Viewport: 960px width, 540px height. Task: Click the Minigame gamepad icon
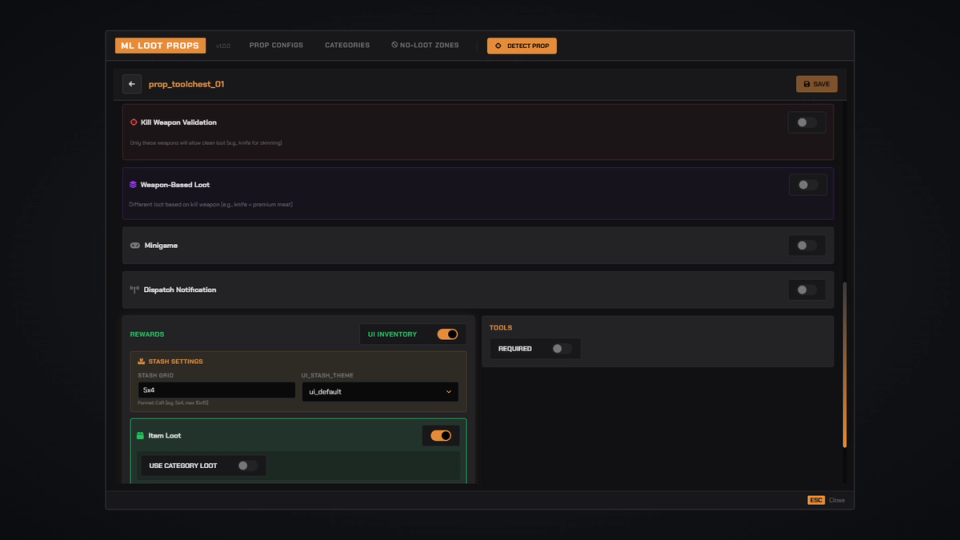point(135,246)
